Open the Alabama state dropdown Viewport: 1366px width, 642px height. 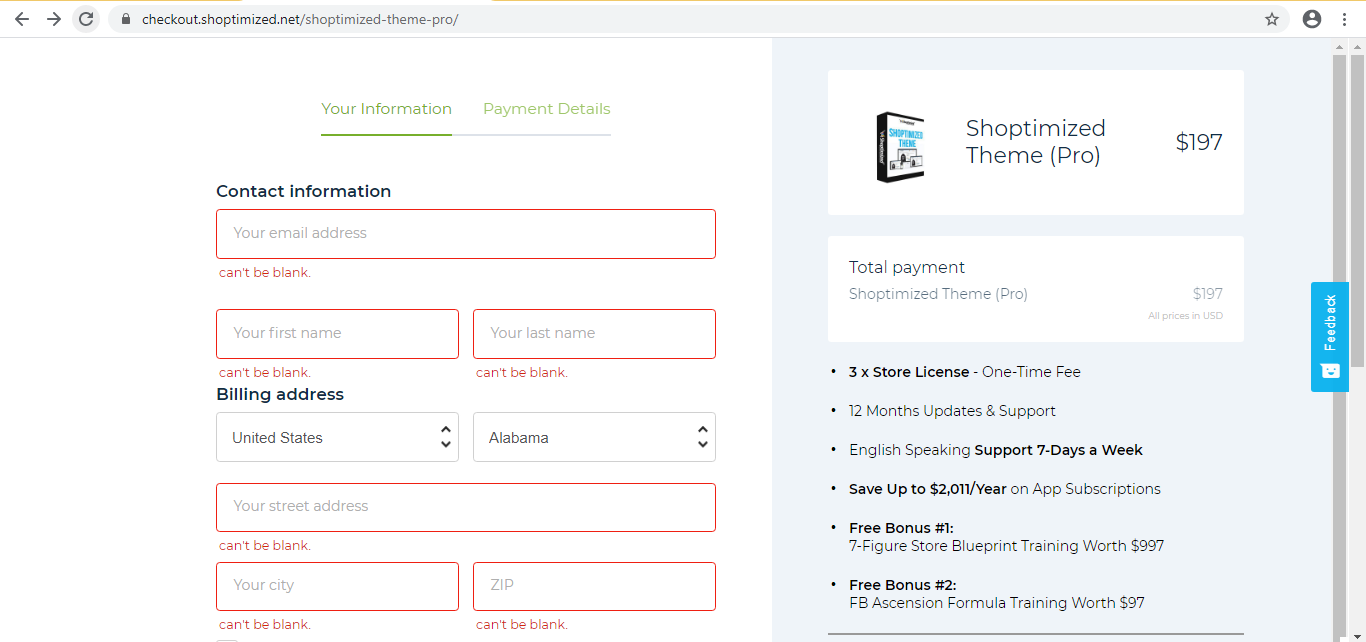[594, 437]
